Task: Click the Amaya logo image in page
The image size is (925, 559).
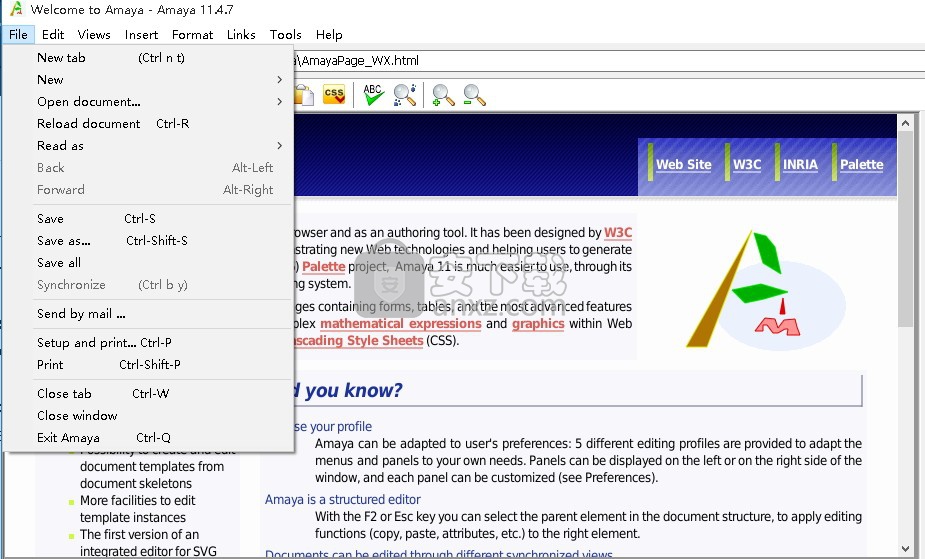Action: click(x=765, y=290)
